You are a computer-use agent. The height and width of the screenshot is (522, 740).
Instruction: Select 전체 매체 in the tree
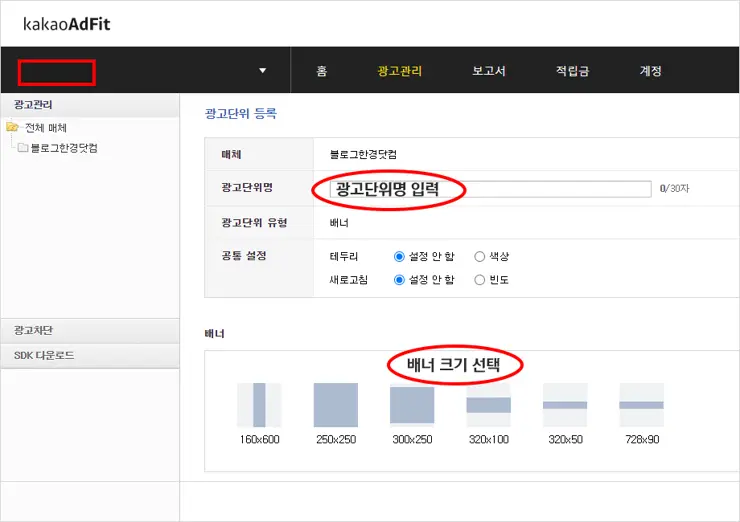[46, 127]
